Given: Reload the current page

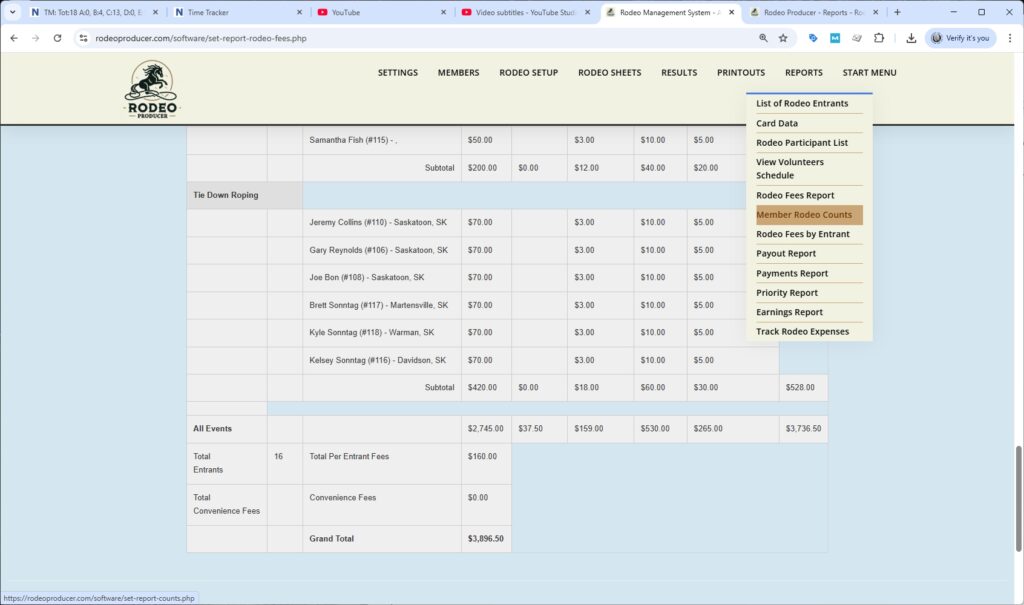Looking at the screenshot, I should coord(57,37).
